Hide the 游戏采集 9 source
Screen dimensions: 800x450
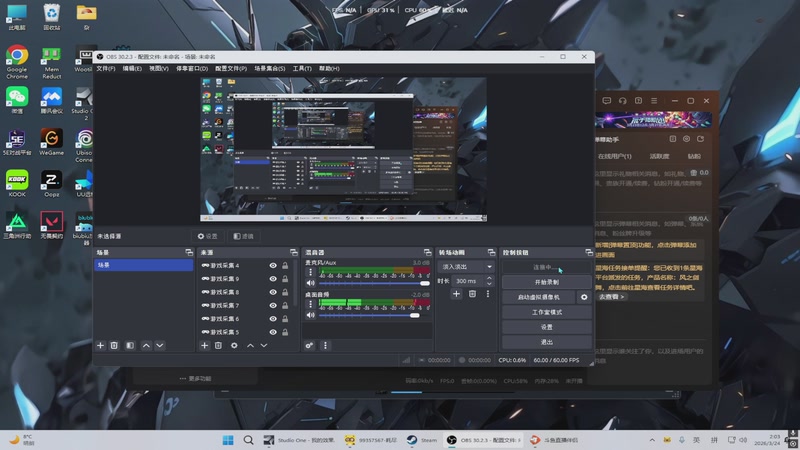click(273, 279)
